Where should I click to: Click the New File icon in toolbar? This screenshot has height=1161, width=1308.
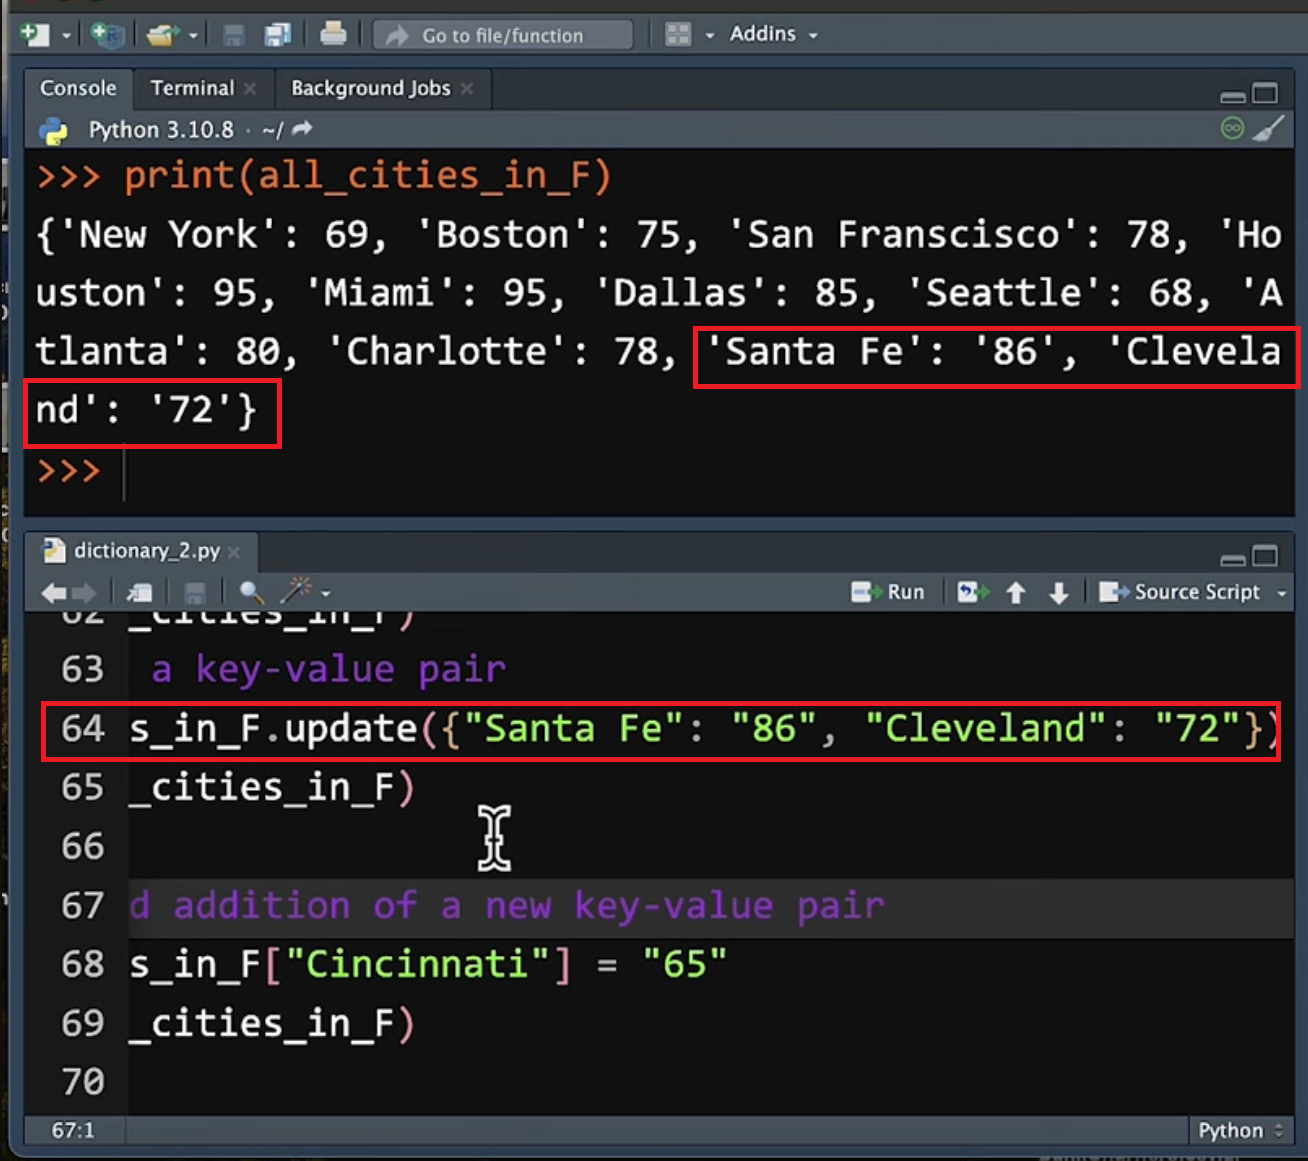click(35, 35)
